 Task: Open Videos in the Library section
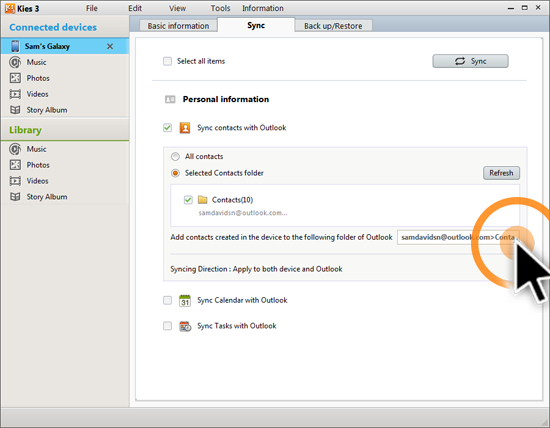37,181
